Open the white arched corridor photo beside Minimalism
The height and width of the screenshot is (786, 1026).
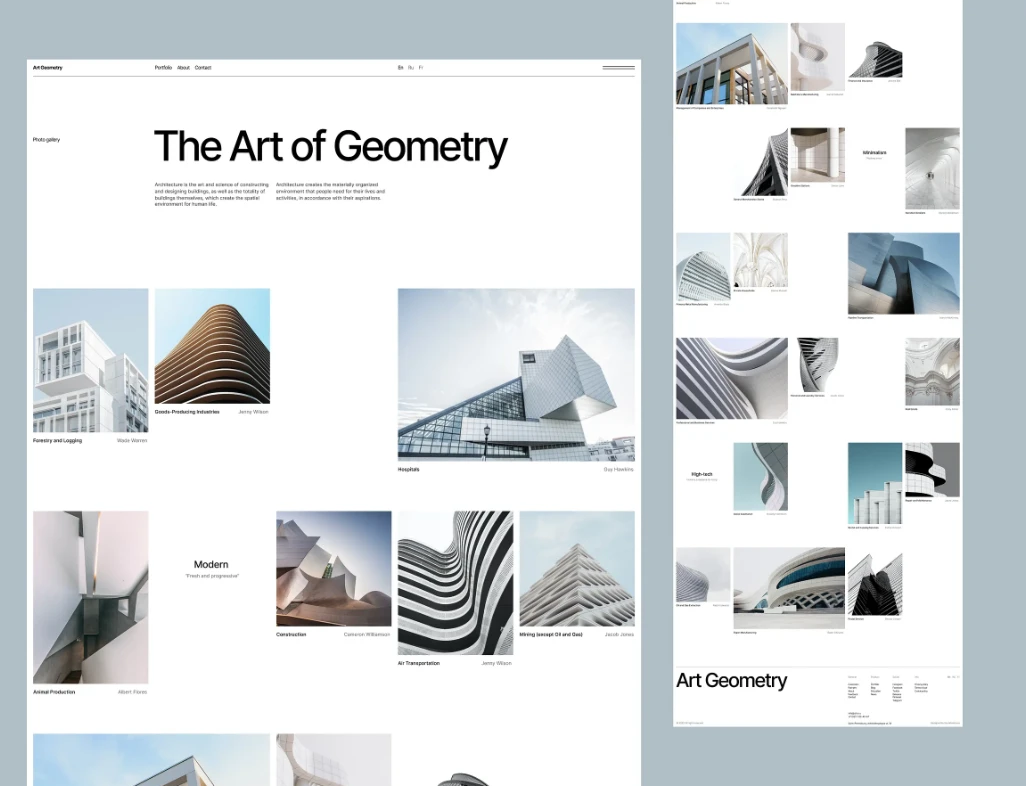pyautogui.click(x=932, y=168)
